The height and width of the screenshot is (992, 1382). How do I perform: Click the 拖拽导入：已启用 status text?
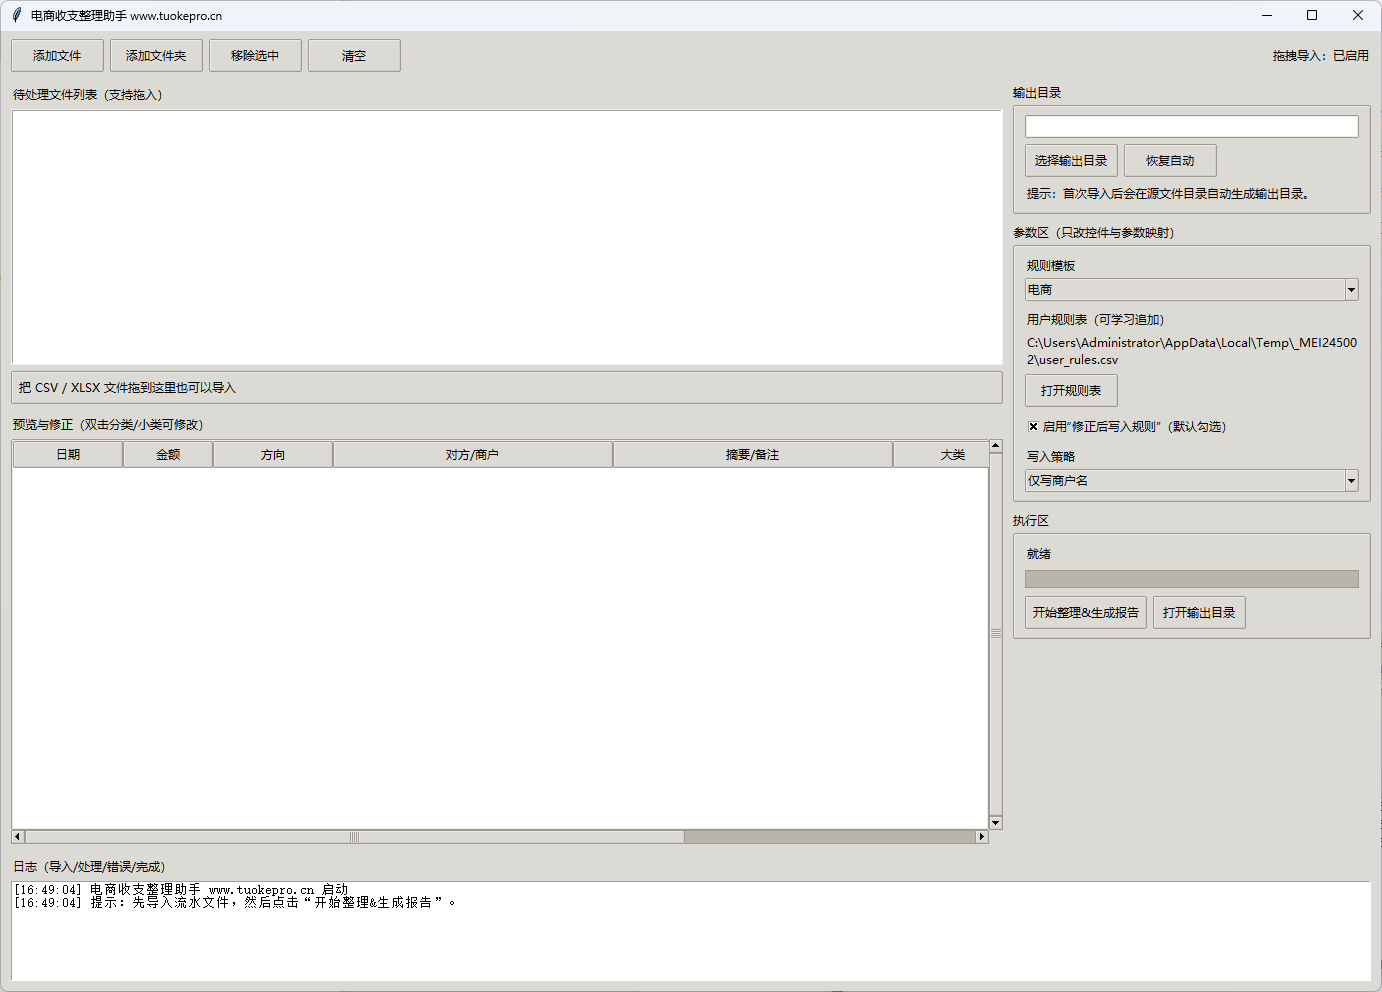[1320, 56]
